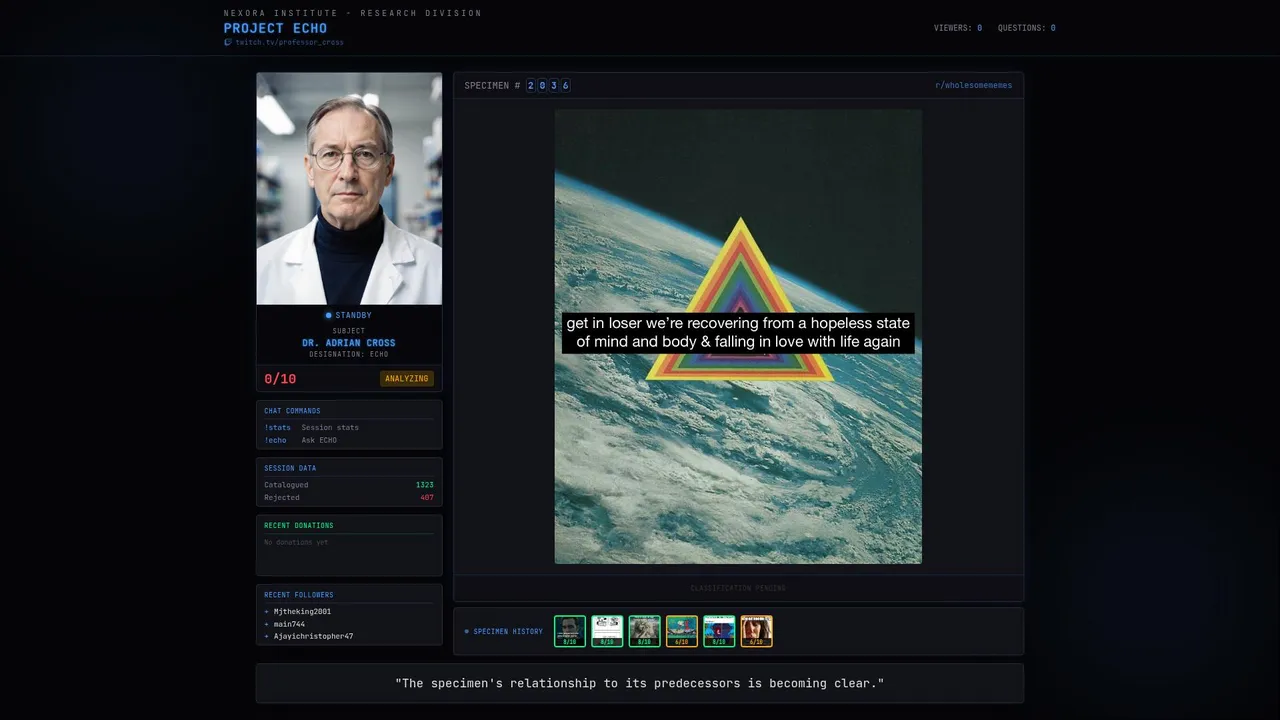Click the VIEWERS counter
This screenshot has width=1280, height=720.
958,28
